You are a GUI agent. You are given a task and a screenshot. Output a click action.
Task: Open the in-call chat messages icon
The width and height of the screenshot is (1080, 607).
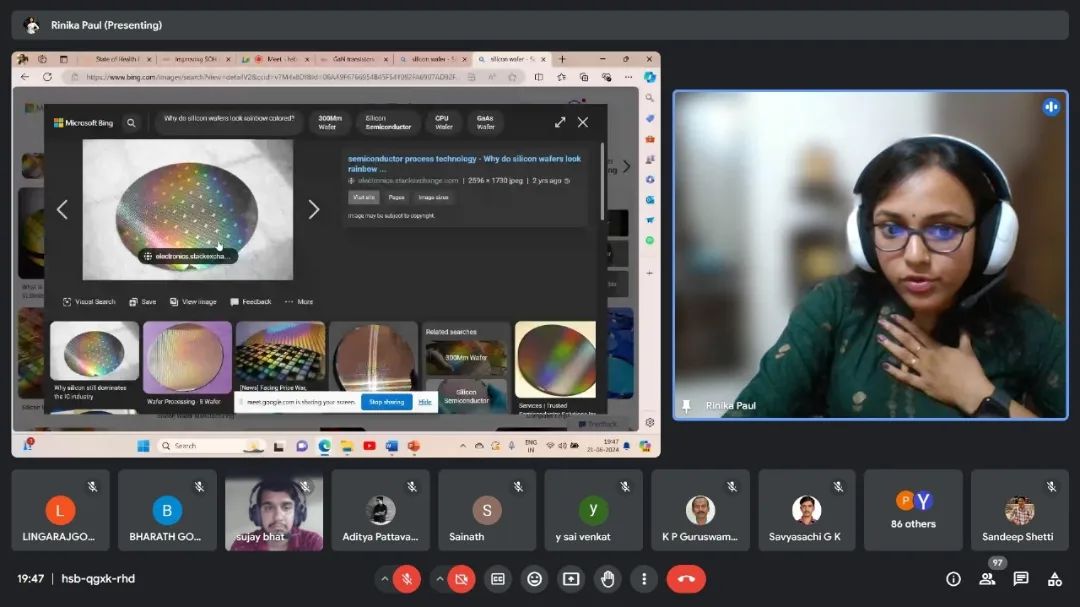[x=1021, y=579]
